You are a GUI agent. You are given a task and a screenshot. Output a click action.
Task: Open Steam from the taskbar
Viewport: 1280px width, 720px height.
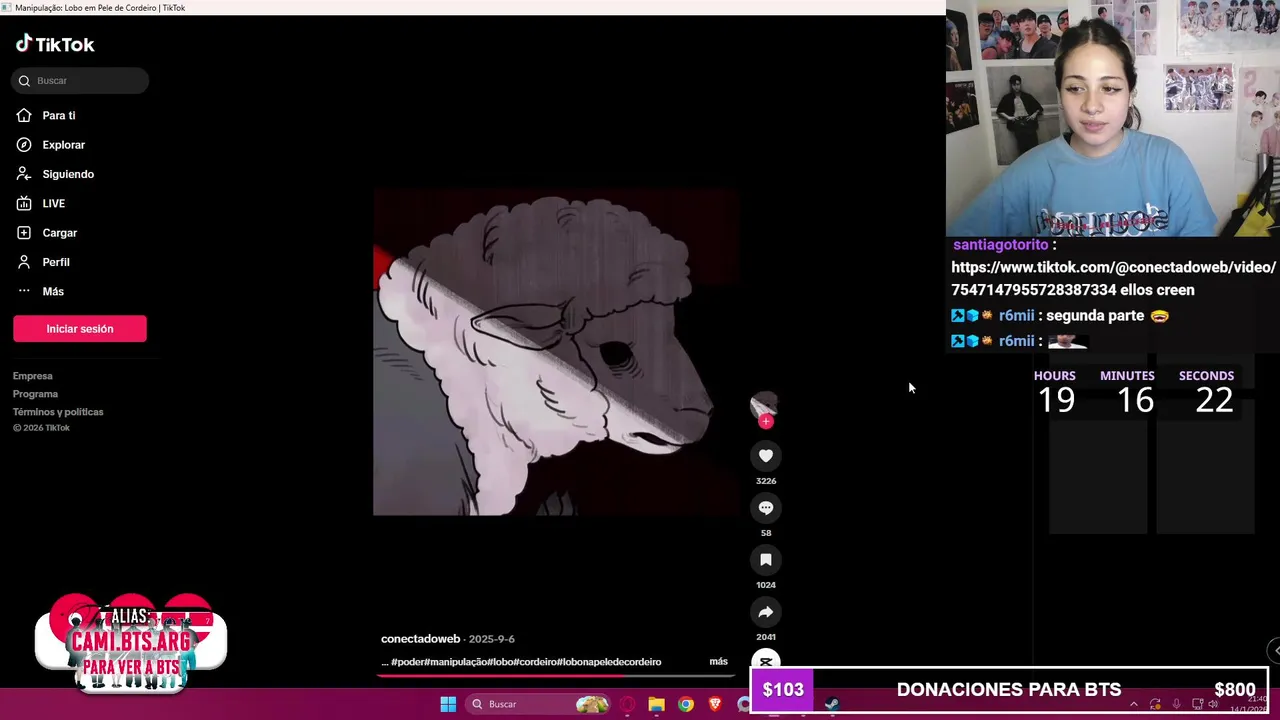(831, 704)
